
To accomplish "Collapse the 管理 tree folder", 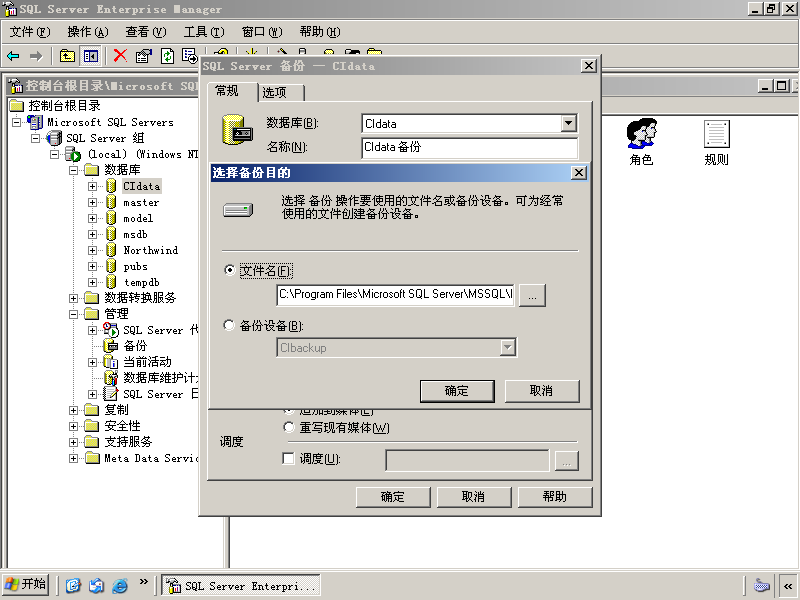I will click(73, 314).
